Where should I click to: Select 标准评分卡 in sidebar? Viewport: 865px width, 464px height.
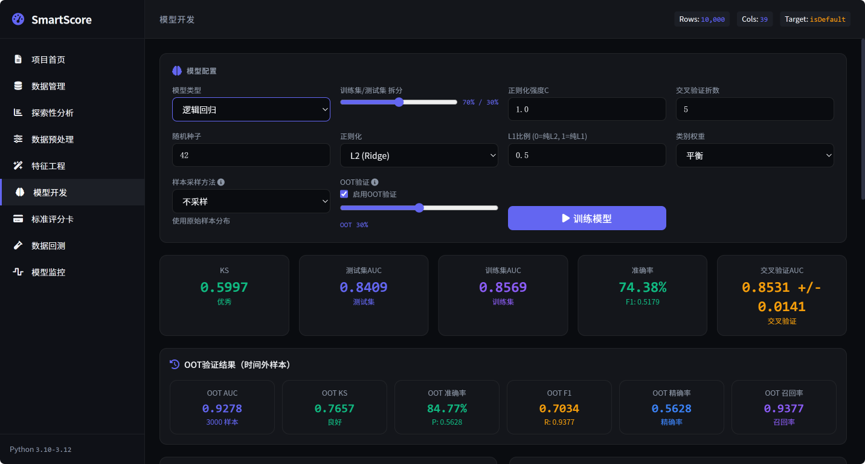[72, 218]
